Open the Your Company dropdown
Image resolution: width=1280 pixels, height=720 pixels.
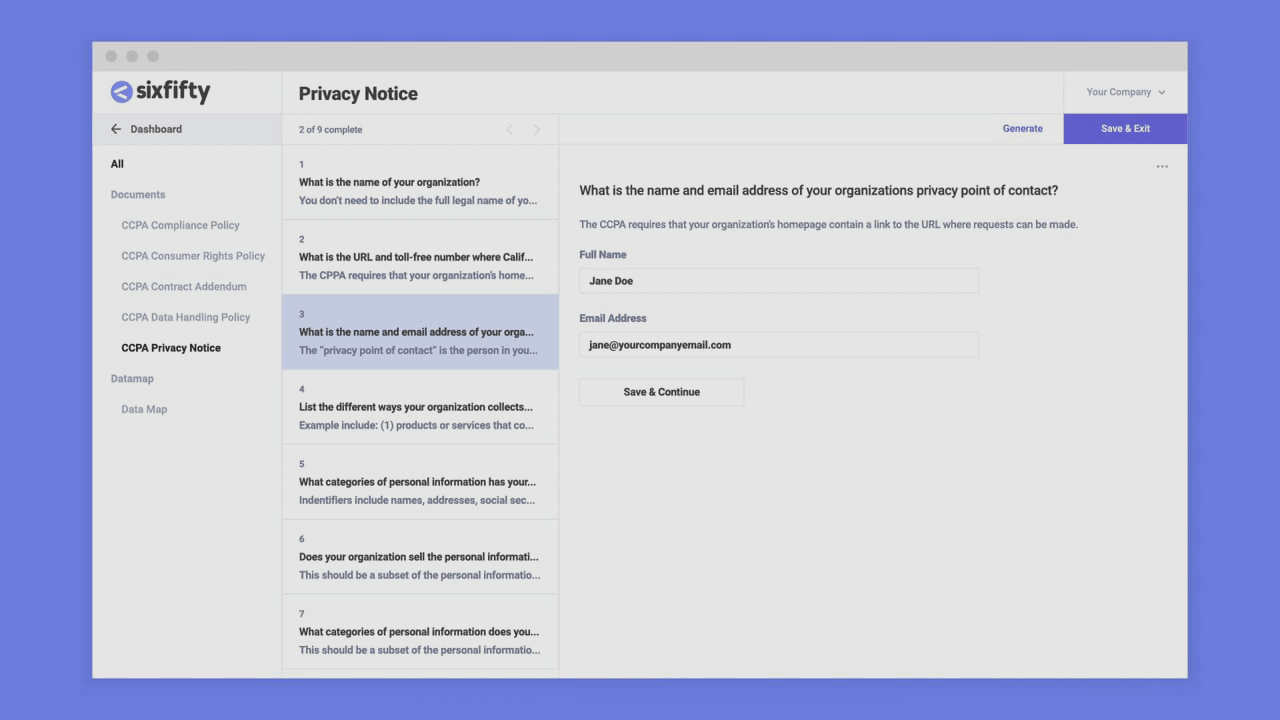[x=1126, y=92]
